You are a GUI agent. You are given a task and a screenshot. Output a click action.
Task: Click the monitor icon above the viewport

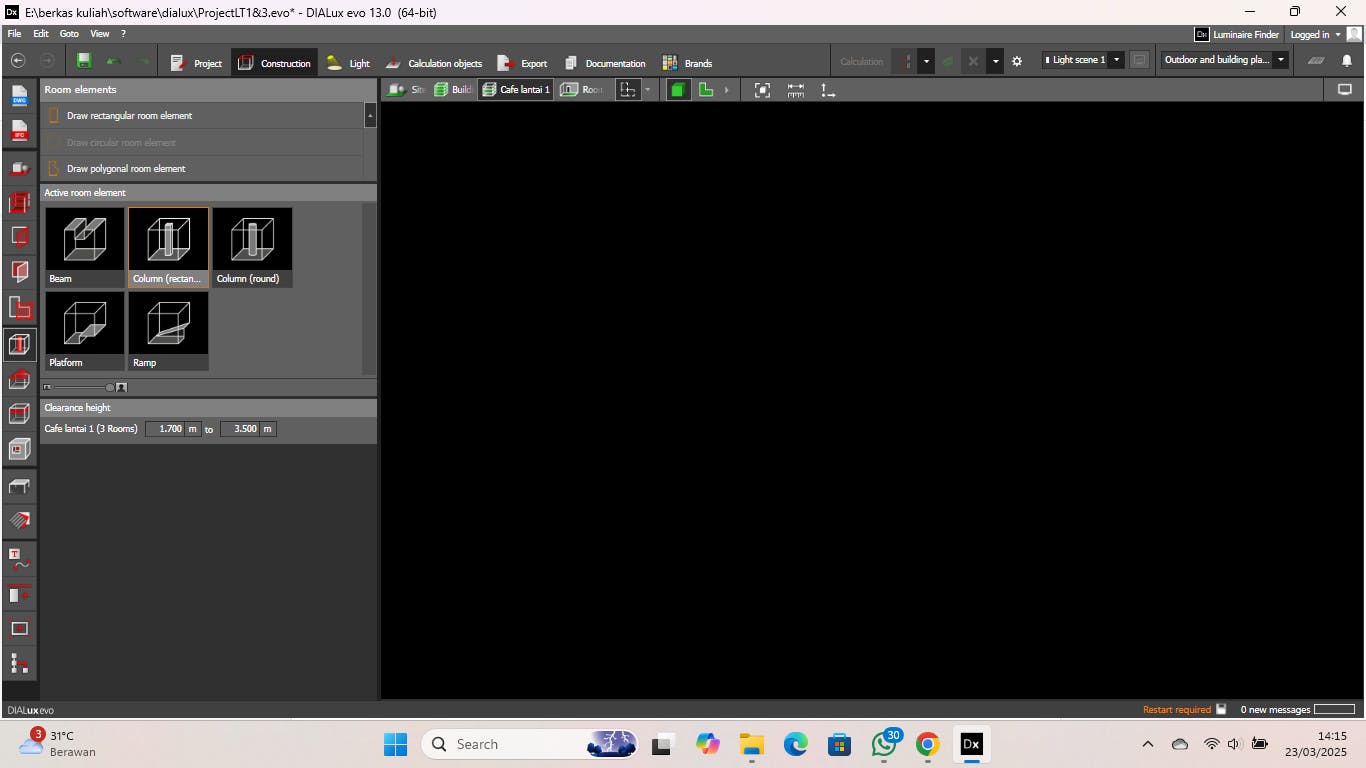click(1345, 90)
